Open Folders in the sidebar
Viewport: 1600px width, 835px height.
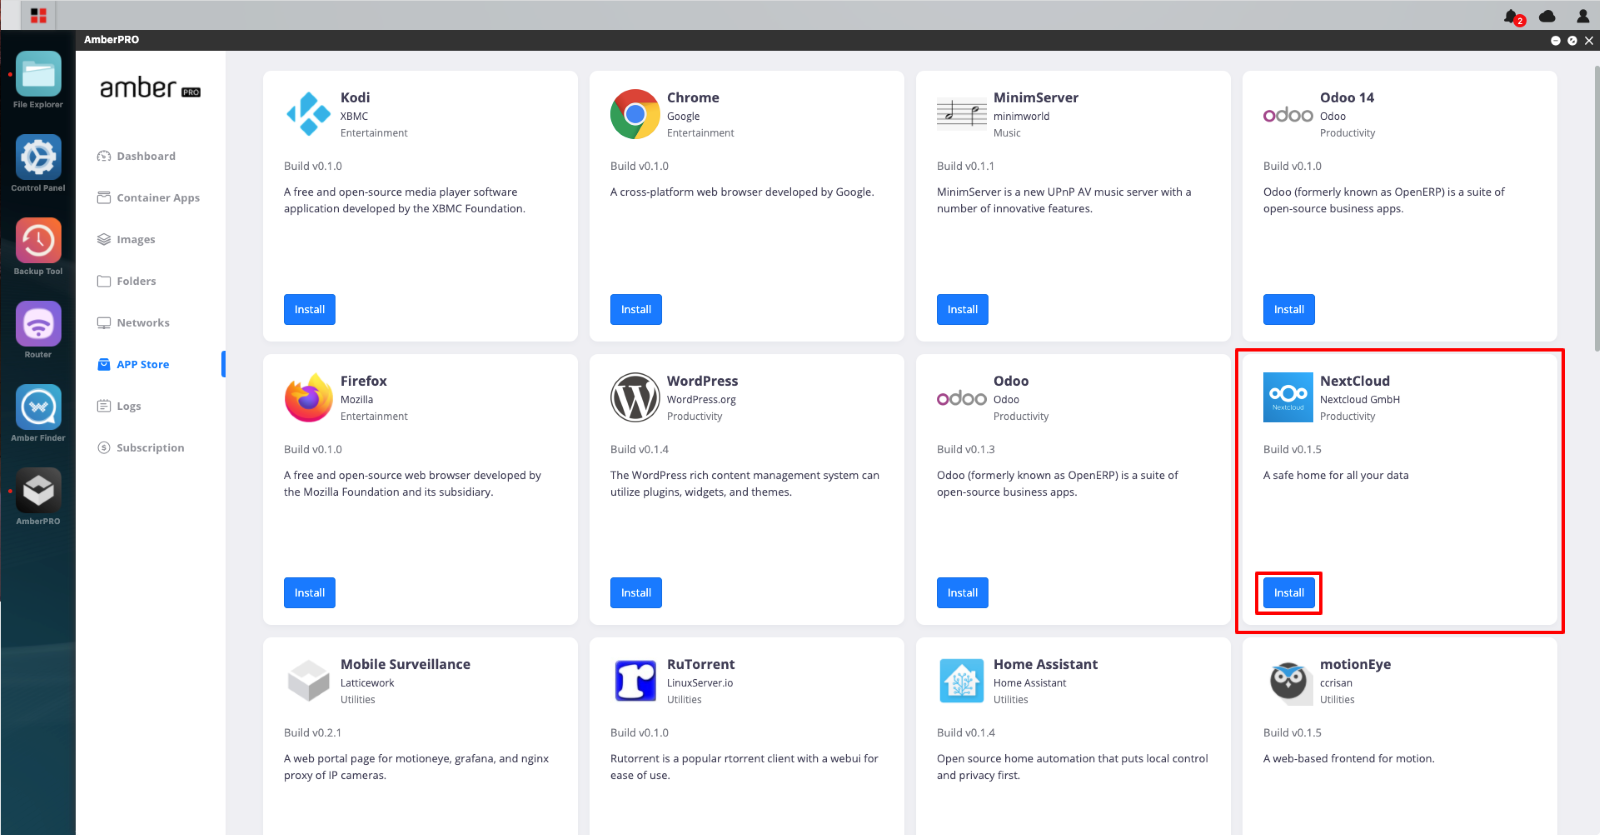click(x=126, y=281)
